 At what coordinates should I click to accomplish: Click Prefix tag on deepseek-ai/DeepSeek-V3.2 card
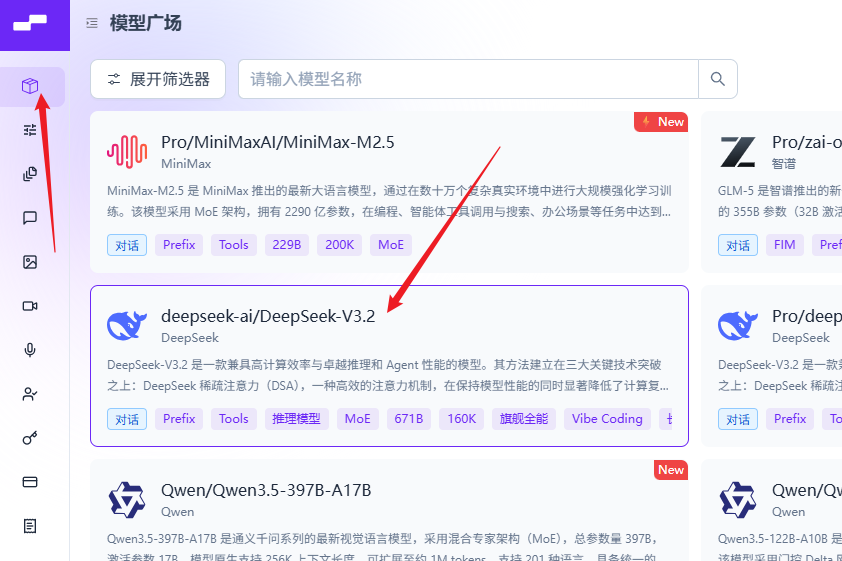179,419
